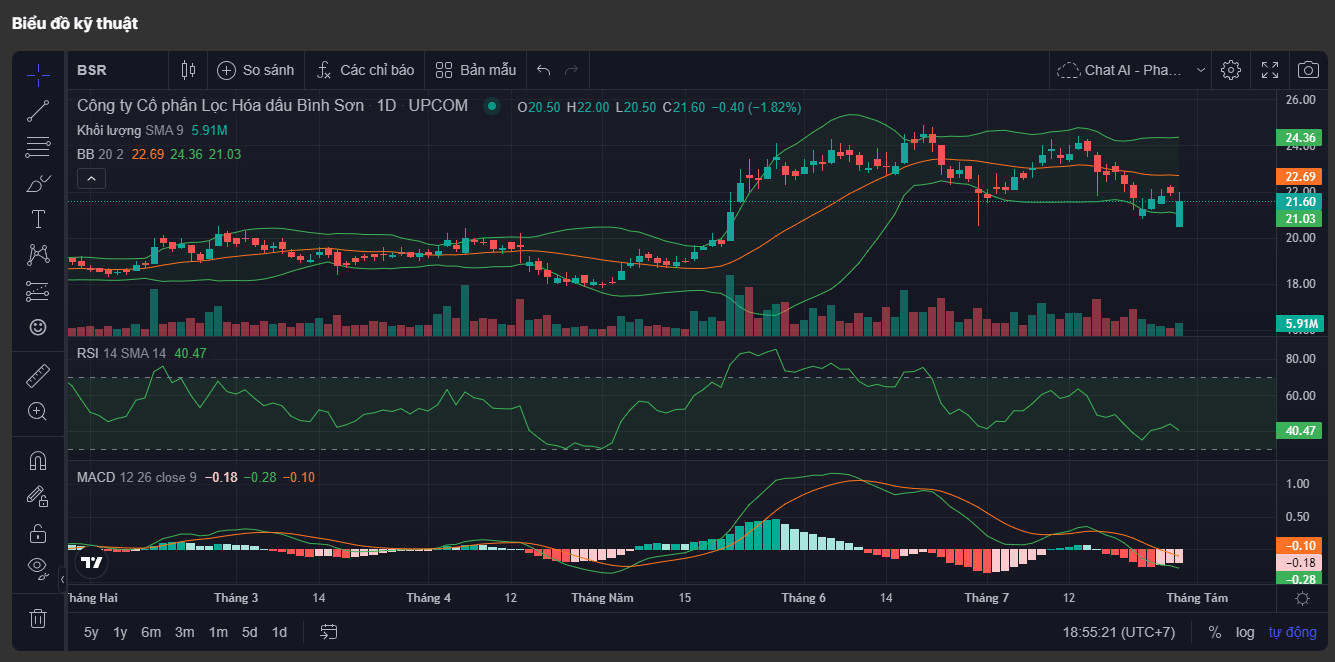The width and height of the screenshot is (1335, 662).
Task: Toggle percent scale on price axis
Action: [1215, 632]
